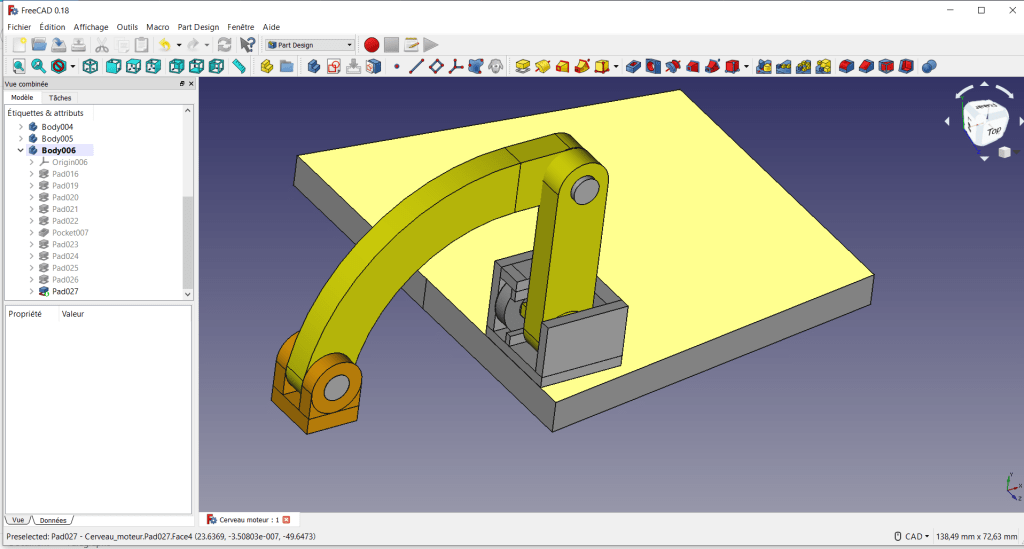Screen dimensions: 1024x549
Task: Expand the Pad027 tree item
Action: 32,291
